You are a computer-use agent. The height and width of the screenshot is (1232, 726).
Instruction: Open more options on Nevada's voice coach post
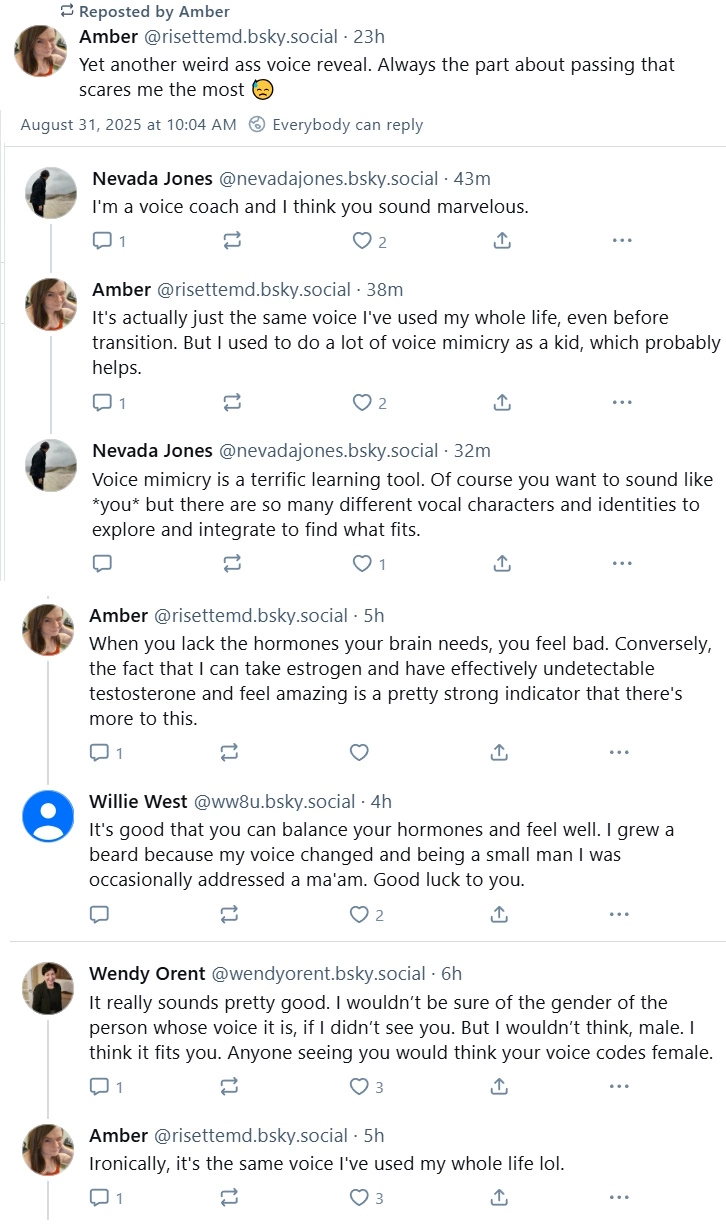tap(621, 241)
